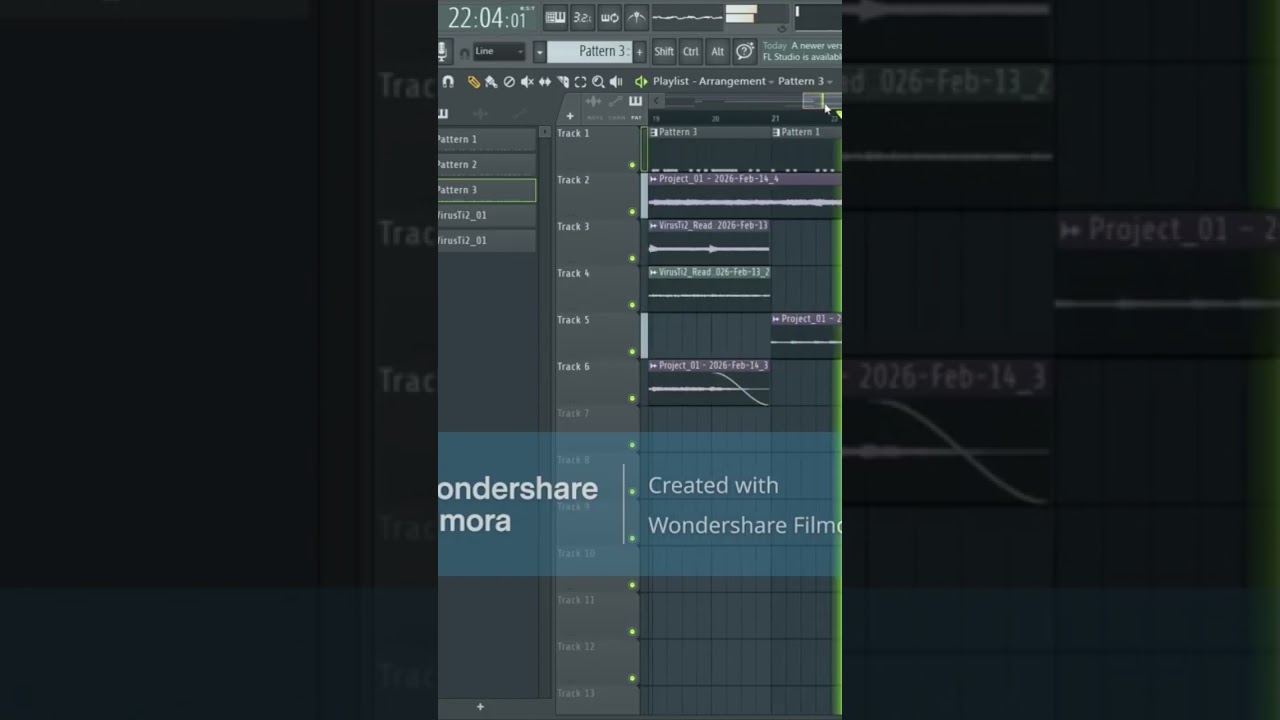The height and width of the screenshot is (720, 1280).
Task: Mute Track 4 with green switch
Action: (x=632, y=305)
